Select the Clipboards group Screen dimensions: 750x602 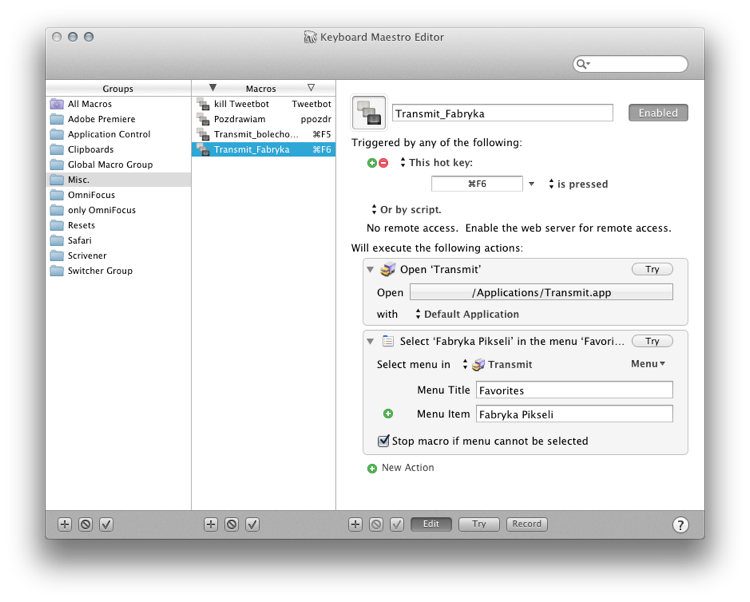(x=119, y=149)
